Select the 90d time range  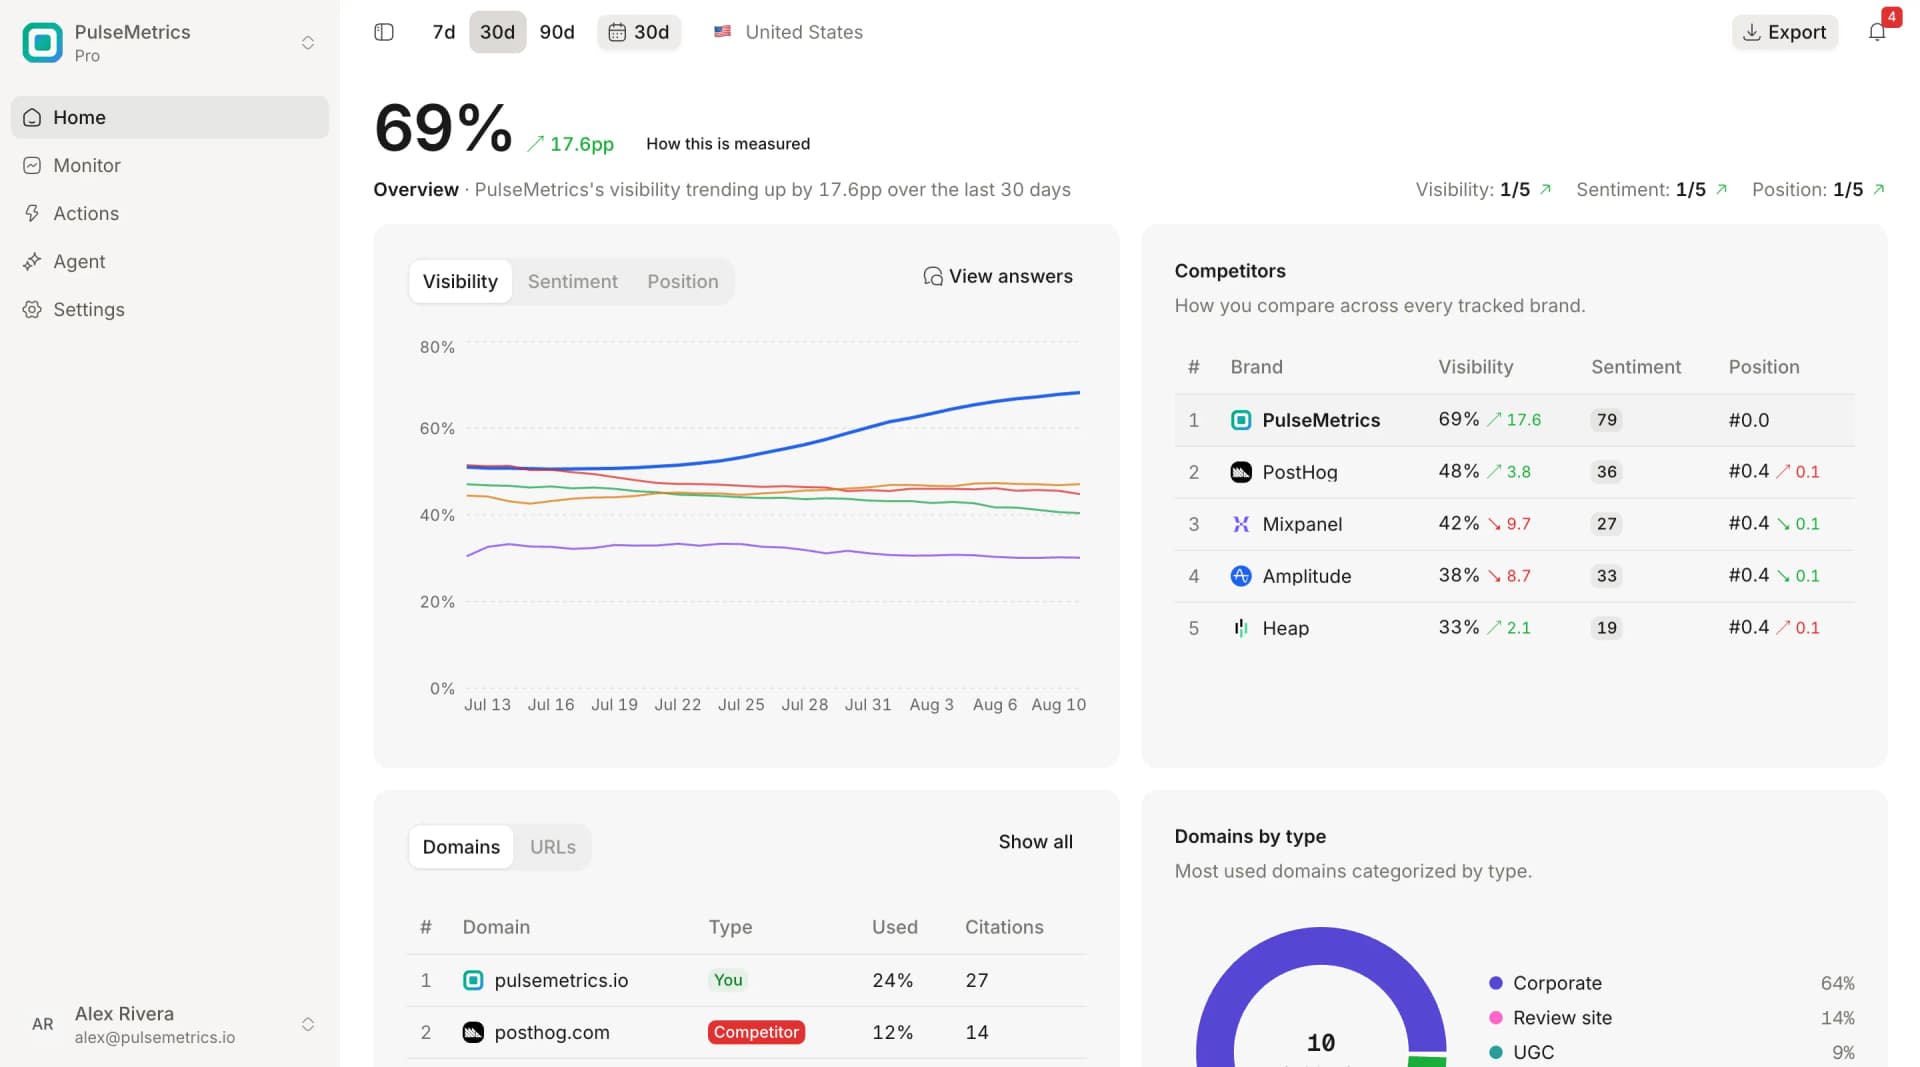(557, 32)
